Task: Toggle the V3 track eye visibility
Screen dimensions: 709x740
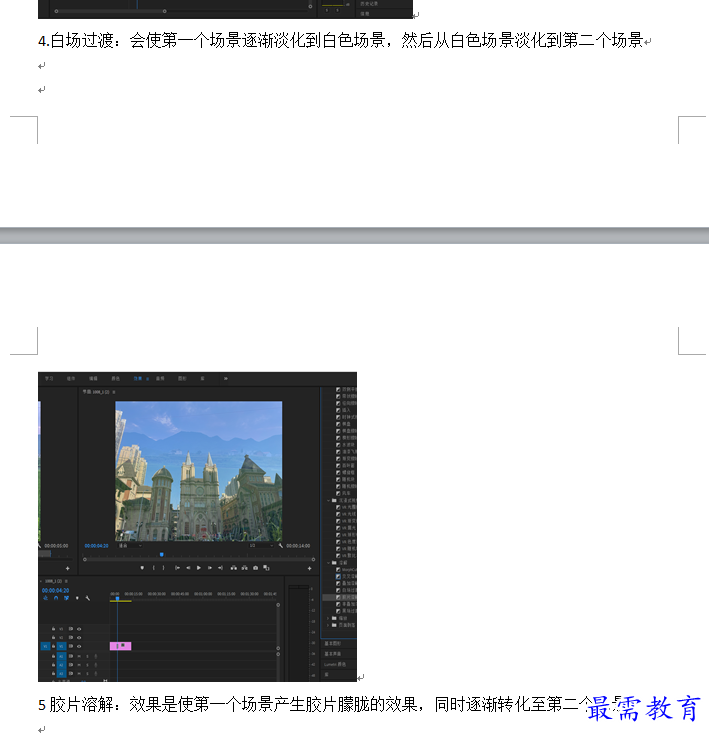Action: (79, 629)
